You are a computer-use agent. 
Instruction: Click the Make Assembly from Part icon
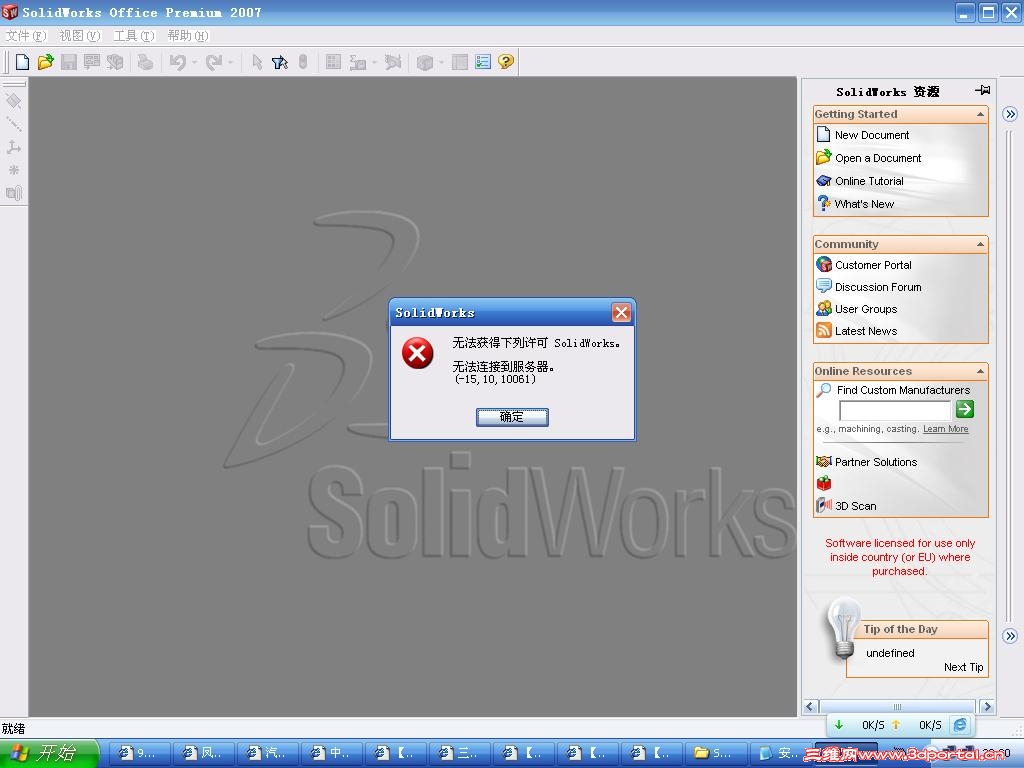pyautogui.click(x=115, y=62)
